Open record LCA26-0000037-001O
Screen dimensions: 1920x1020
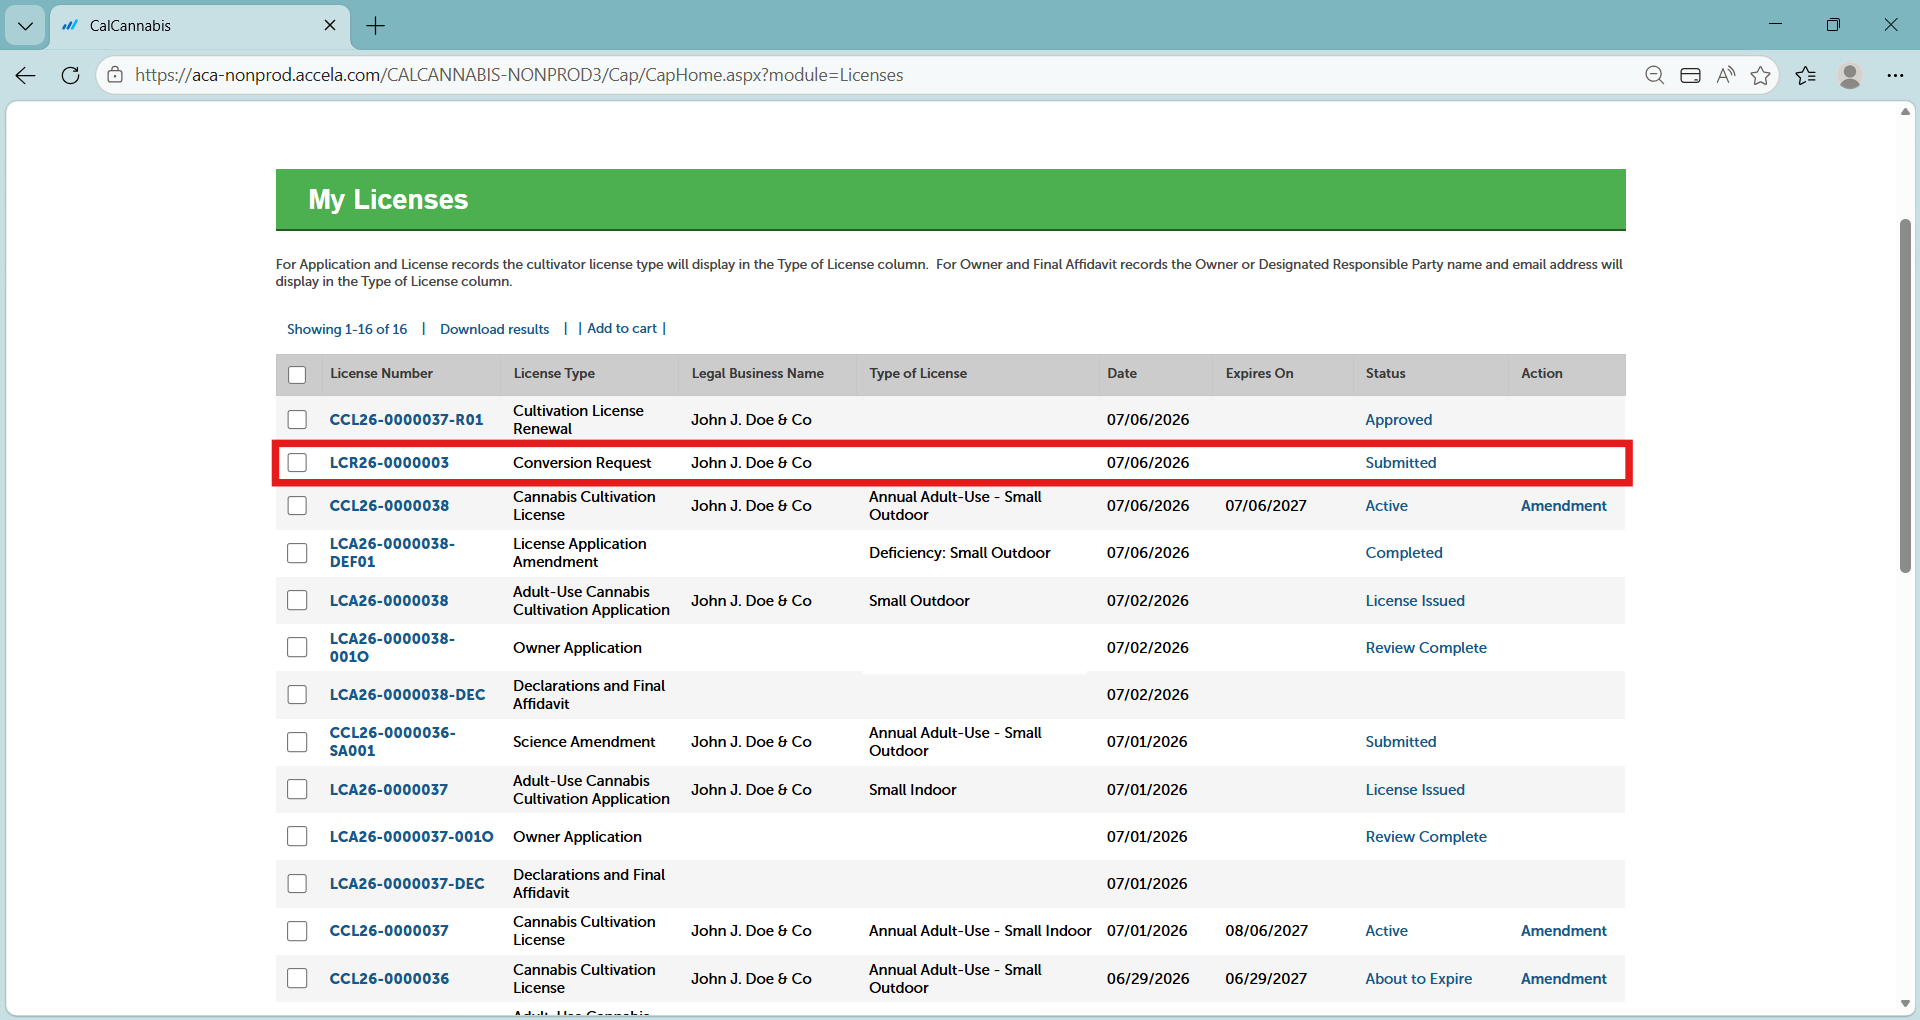(411, 837)
